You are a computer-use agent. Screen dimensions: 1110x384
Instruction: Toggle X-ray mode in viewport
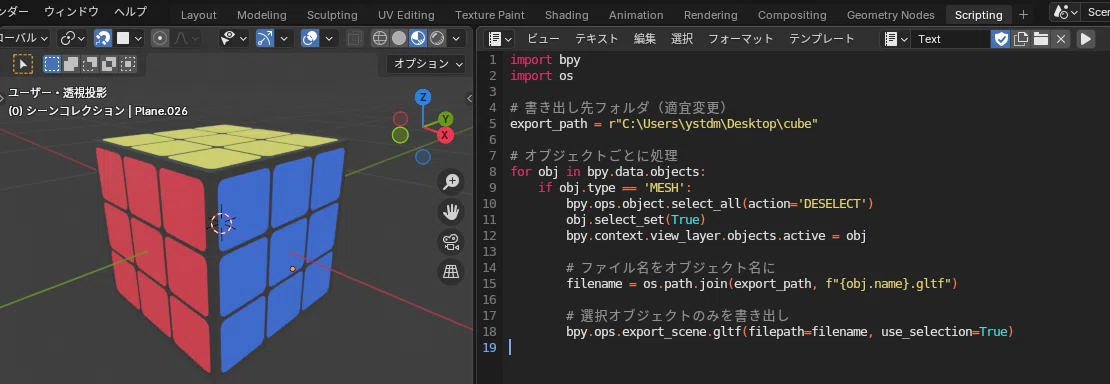coord(356,38)
